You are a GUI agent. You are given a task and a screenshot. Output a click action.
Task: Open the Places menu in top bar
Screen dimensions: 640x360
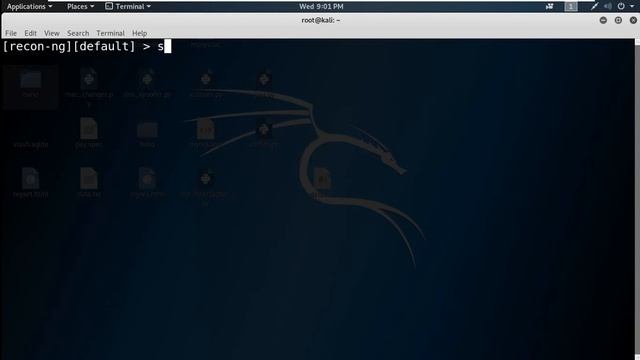pyautogui.click(x=80, y=7)
